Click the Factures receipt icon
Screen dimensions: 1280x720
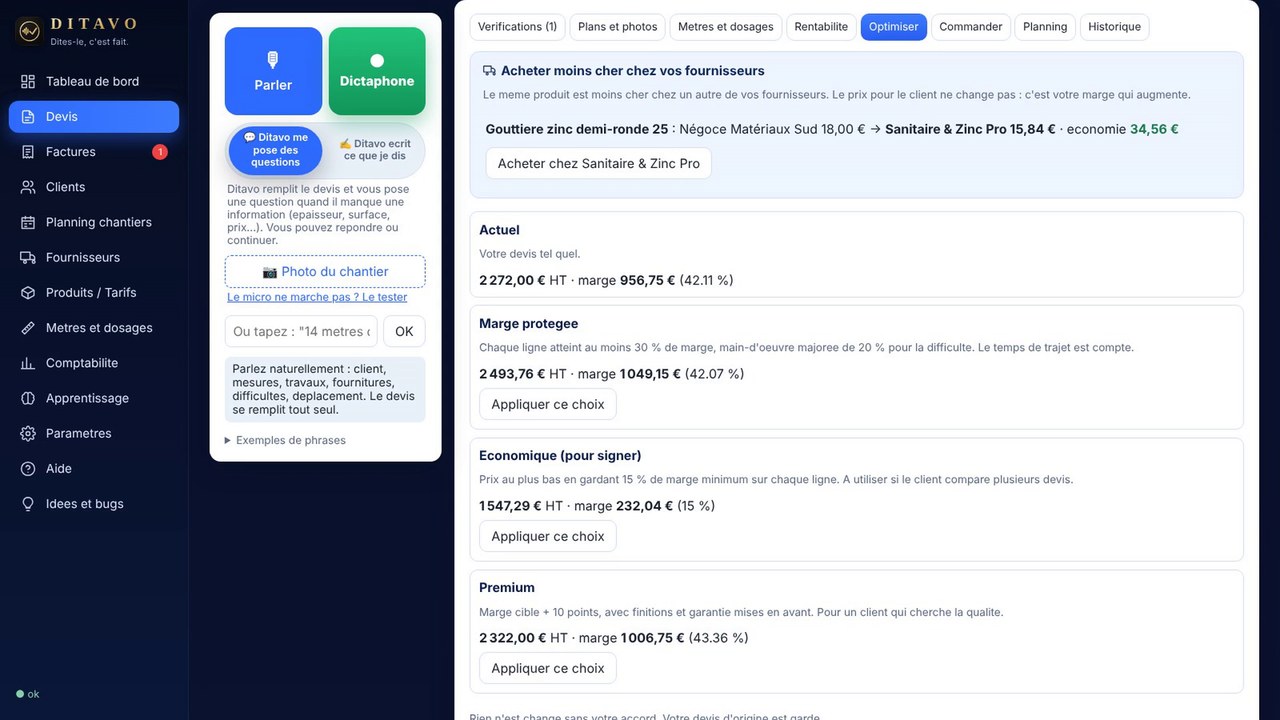coord(28,152)
